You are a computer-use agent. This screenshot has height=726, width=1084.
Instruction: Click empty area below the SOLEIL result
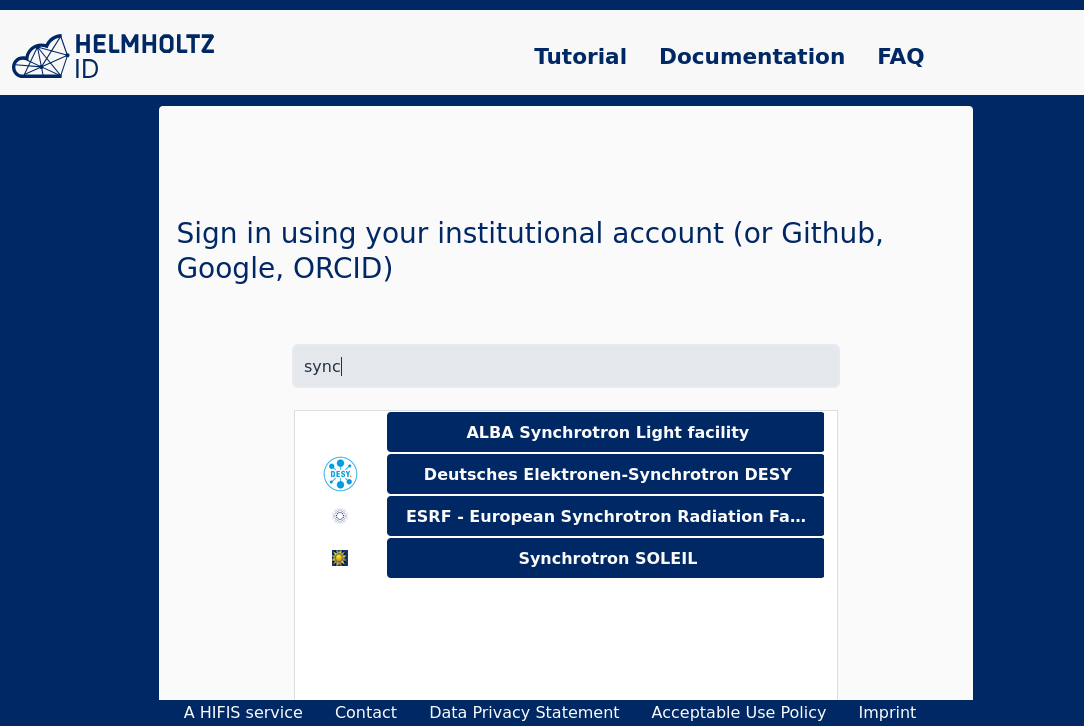pos(565,640)
